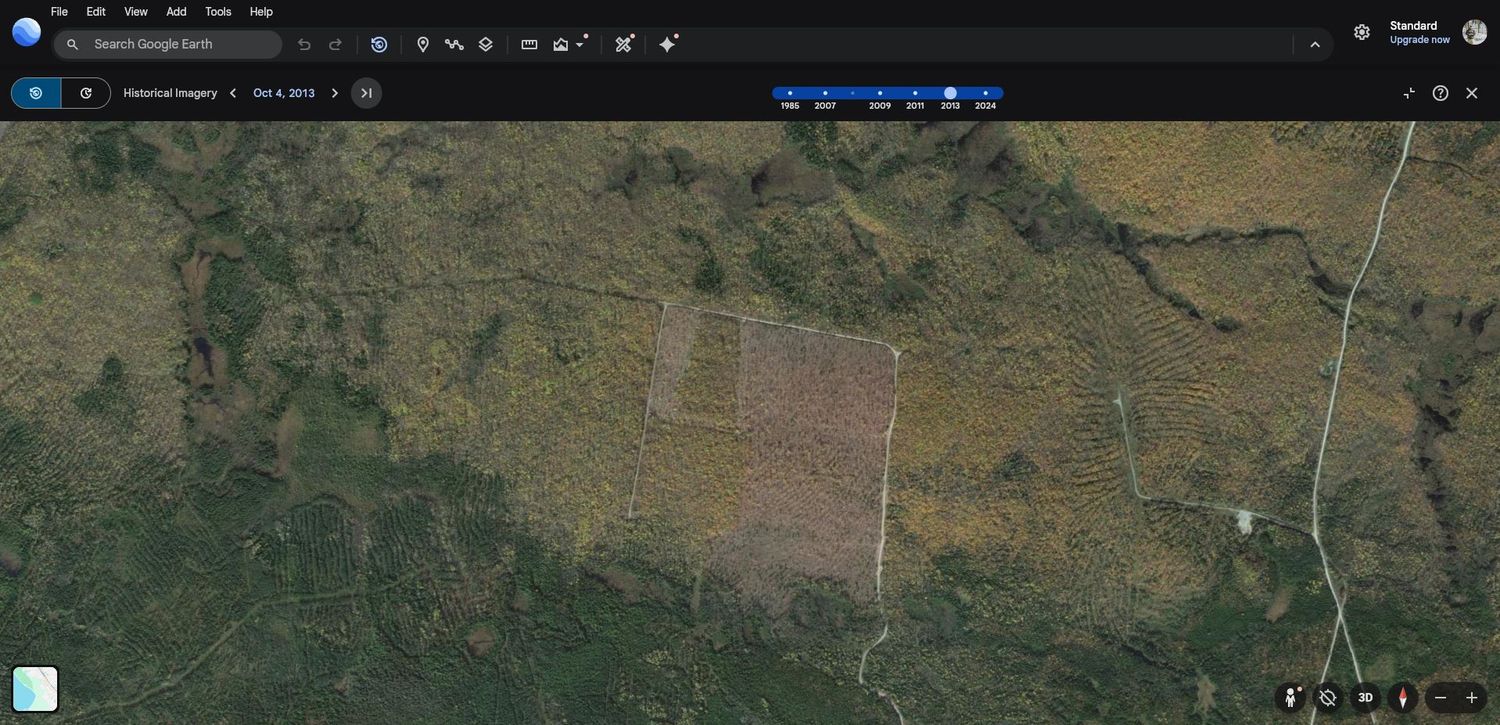
Task: Focus the Search Google Earth field
Action: [168, 44]
